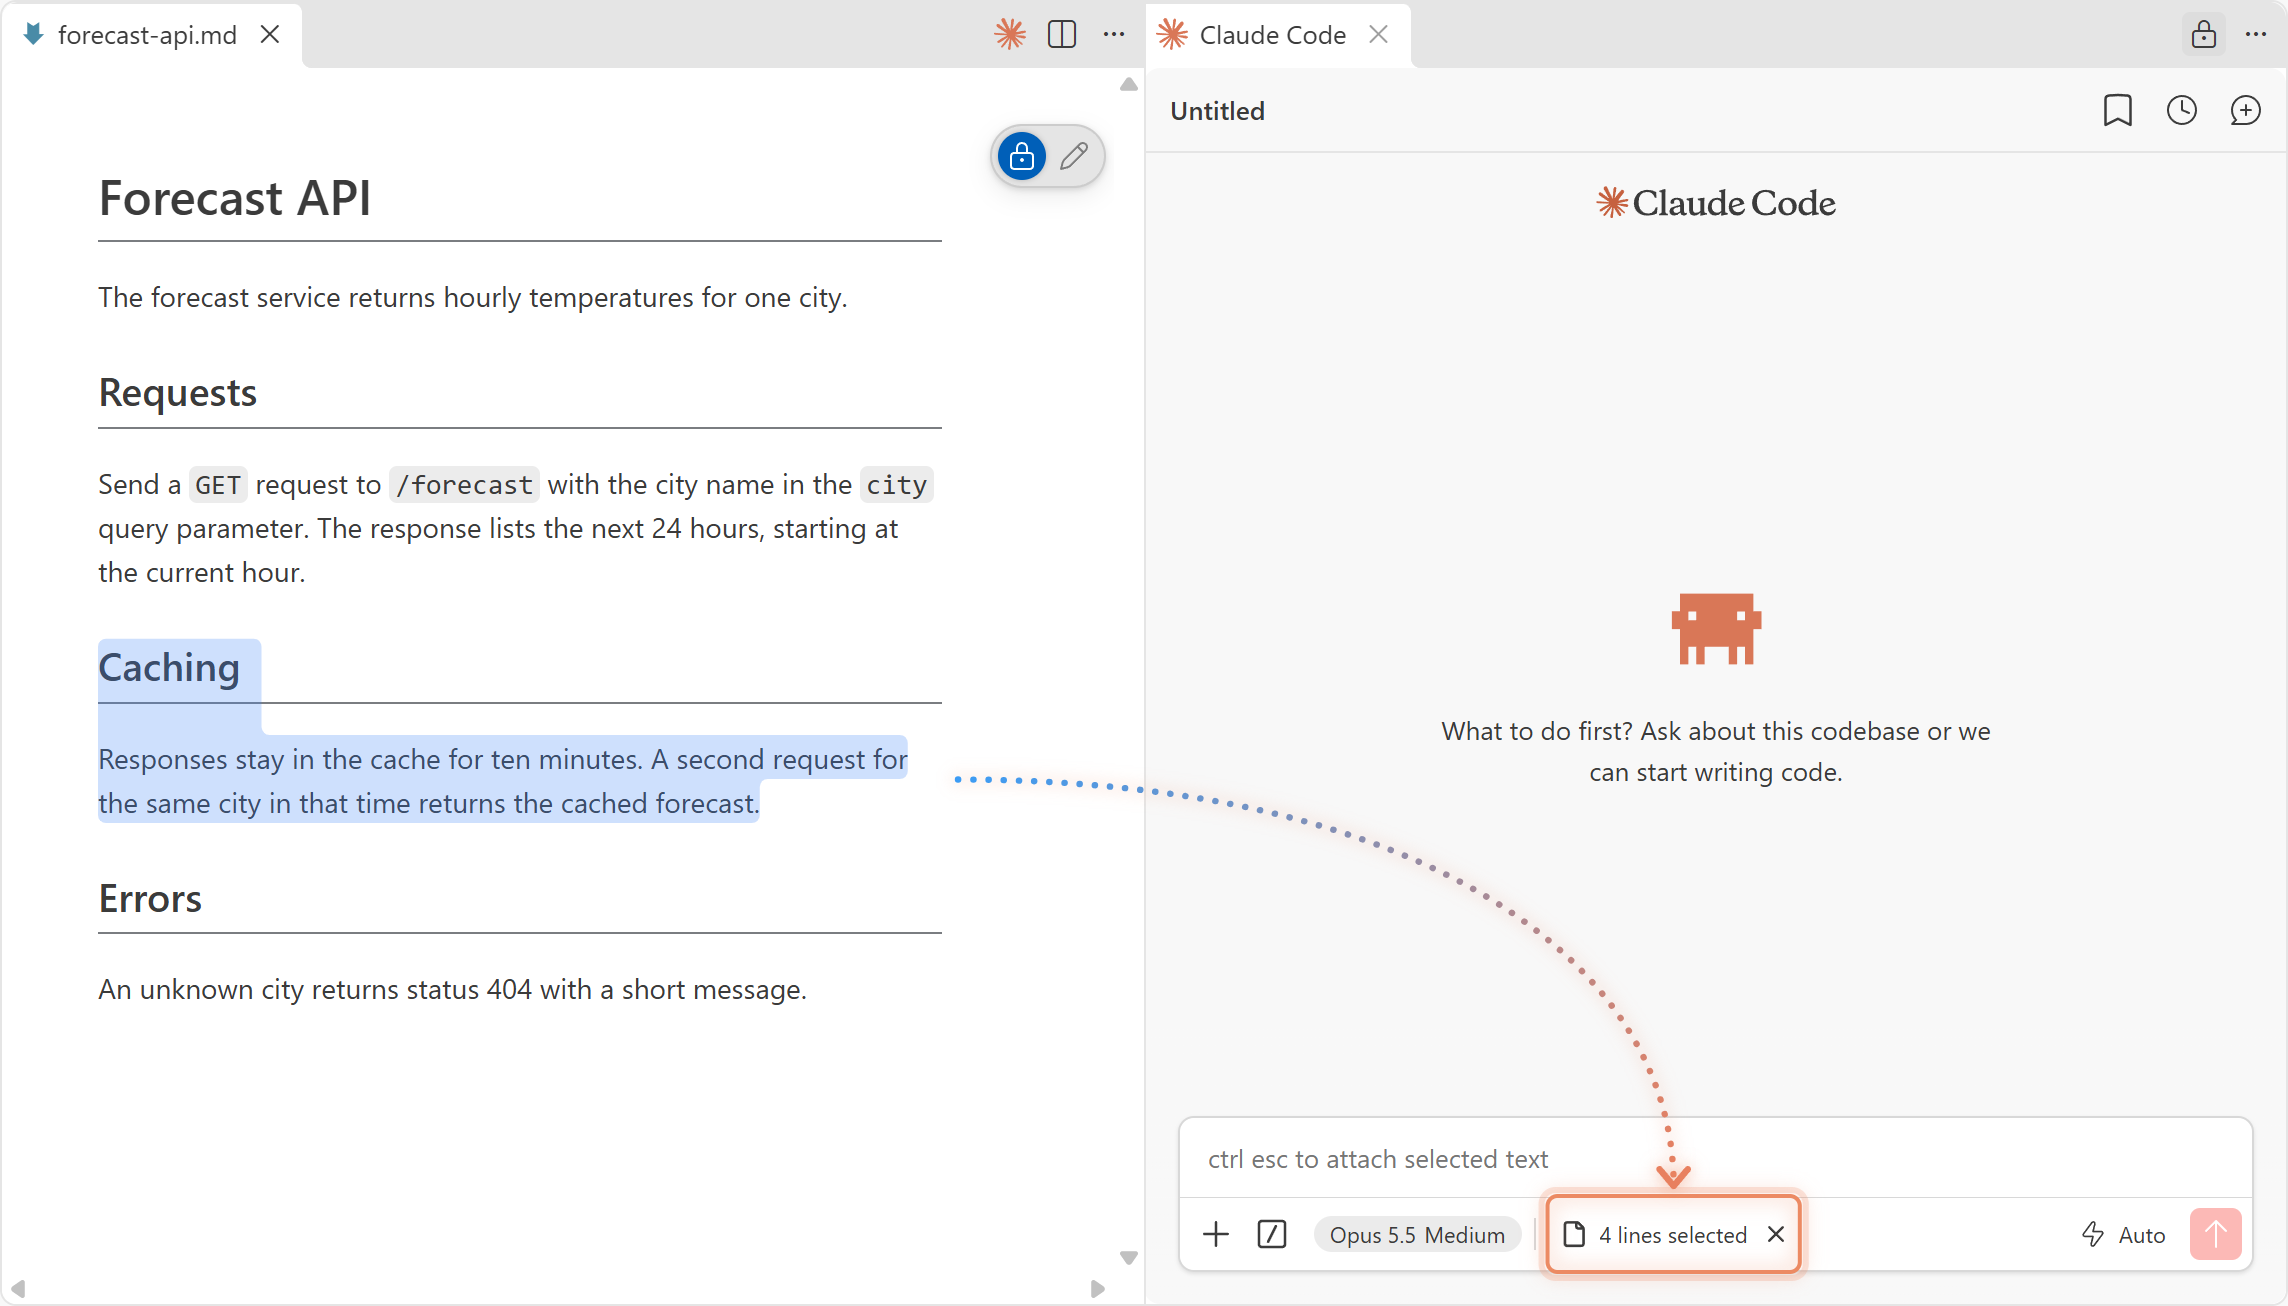
Task: Open session history with the clock icon
Action: point(2181,110)
